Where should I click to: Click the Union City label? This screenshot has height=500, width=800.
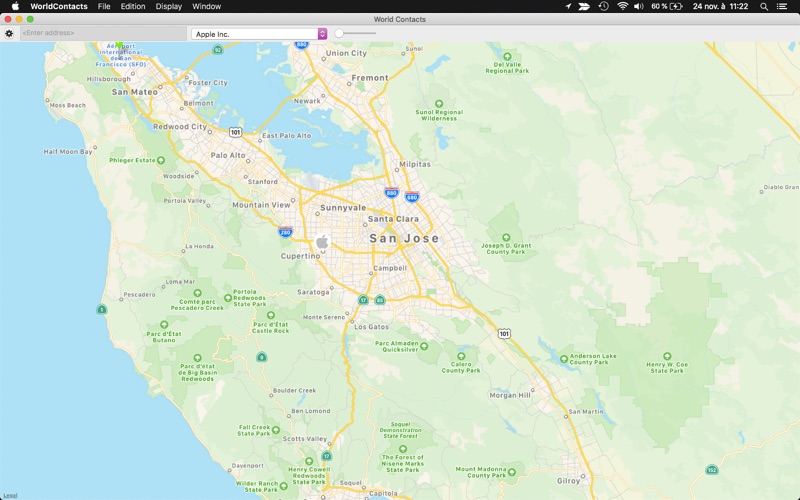click(x=346, y=53)
